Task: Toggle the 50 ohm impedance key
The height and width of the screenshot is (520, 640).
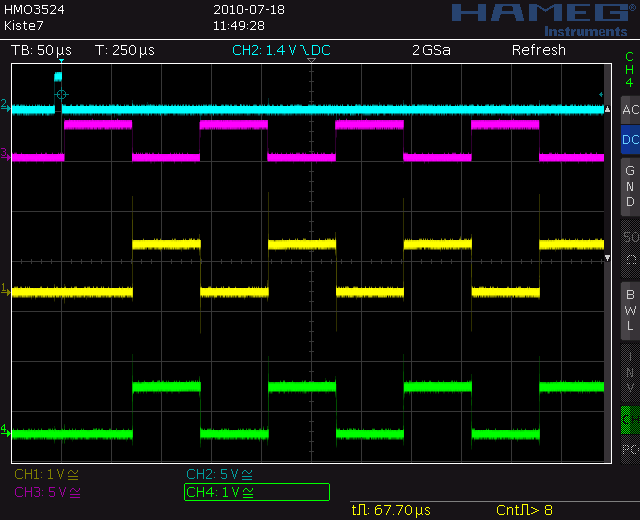Action: [630, 249]
